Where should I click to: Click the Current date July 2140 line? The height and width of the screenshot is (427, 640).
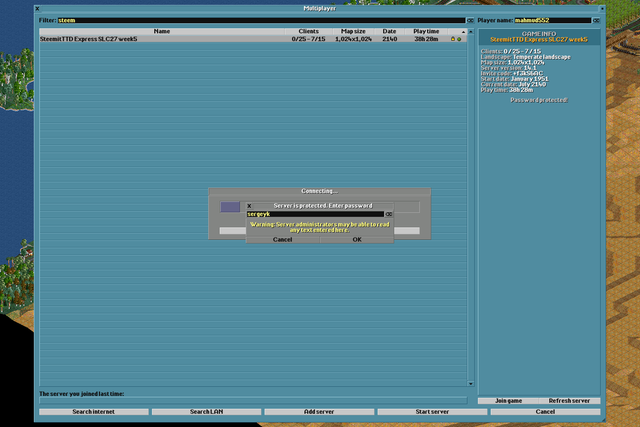click(x=513, y=85)
